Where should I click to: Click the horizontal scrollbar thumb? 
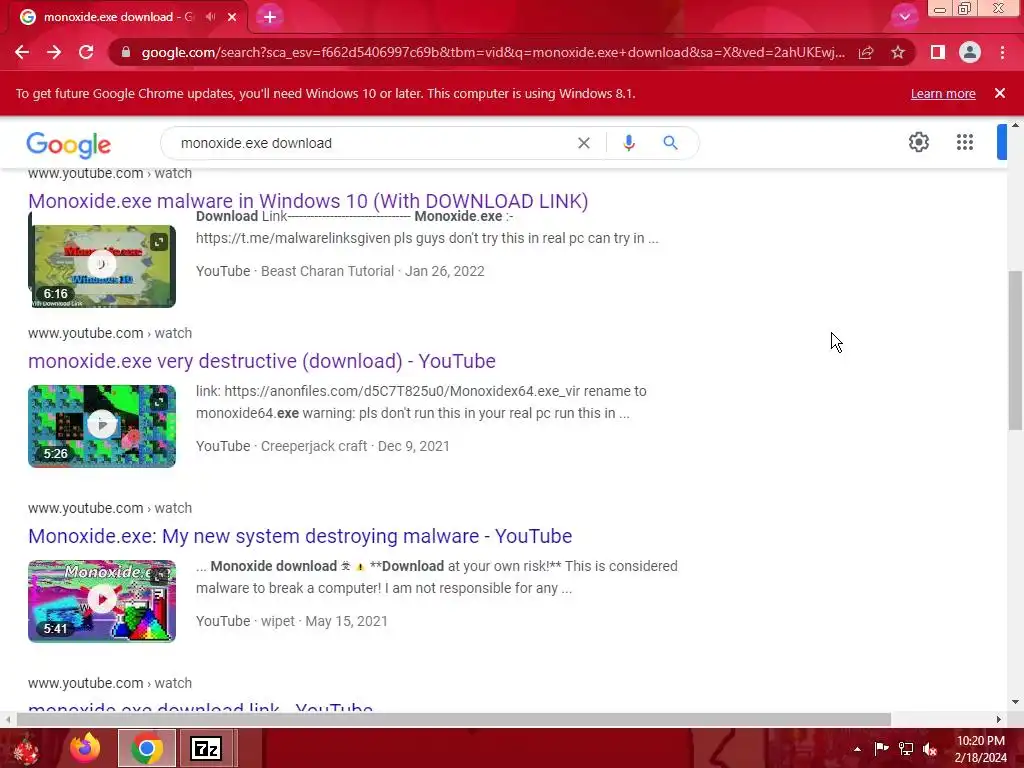(x=454, y=720)
